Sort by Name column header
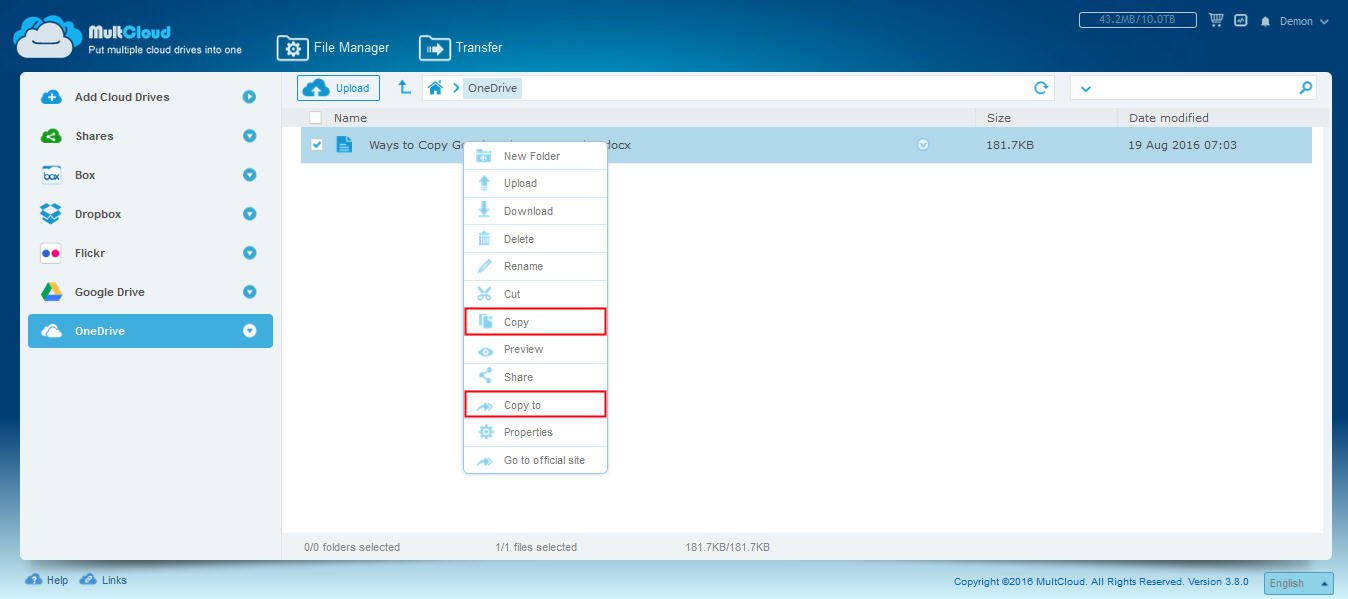Screen dimensions: 1348x599 (x=351, y=118)
